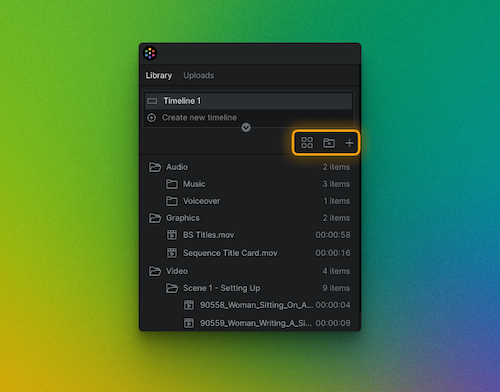Click the 00:00:58 duration of BS Titles.mov
Screen dimensions: 500x392
(x=333, y=235)
